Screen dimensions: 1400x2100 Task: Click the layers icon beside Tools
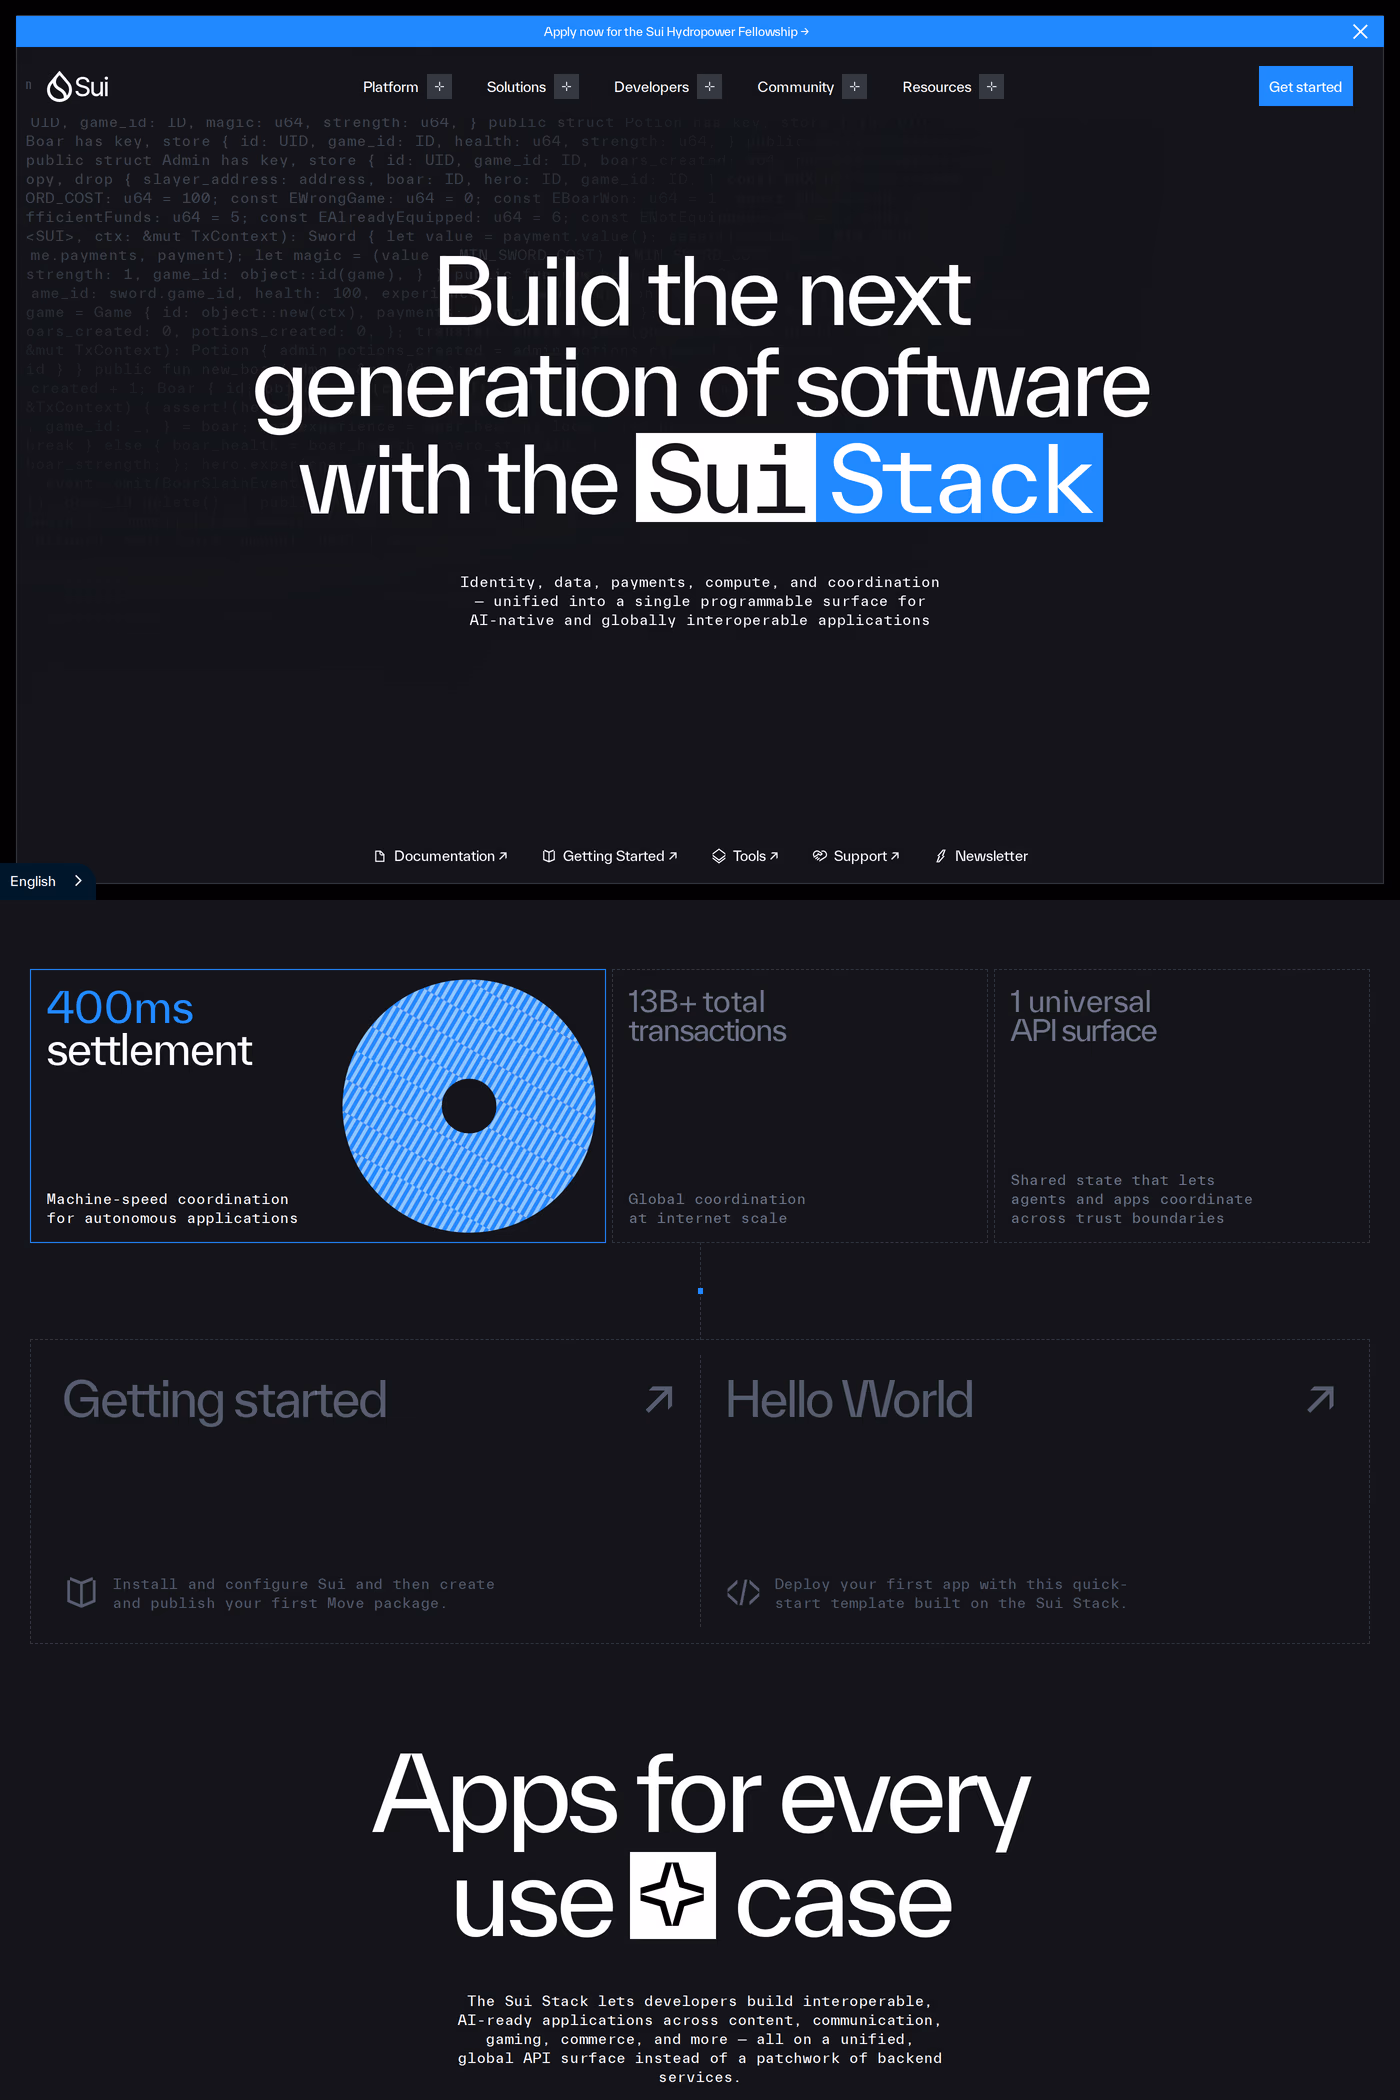click(x=719, y=856)
